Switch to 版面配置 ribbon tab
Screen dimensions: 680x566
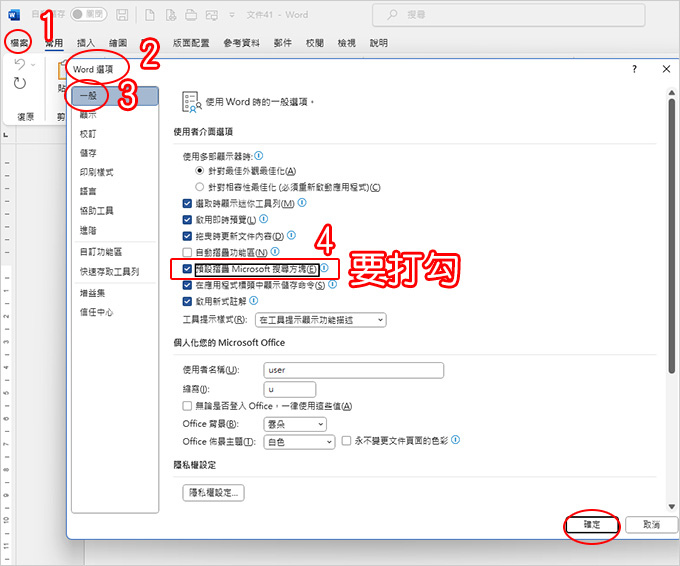coord(191,43)
